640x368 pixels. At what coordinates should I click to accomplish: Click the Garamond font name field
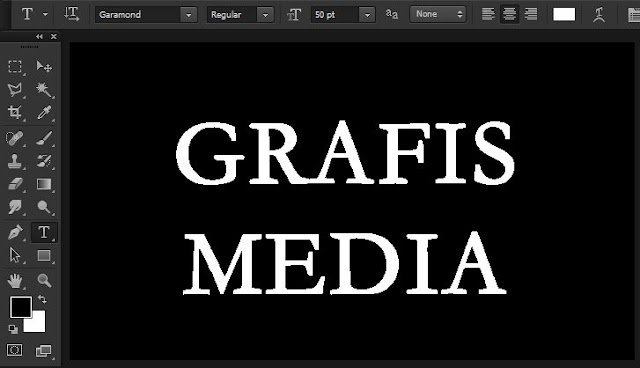click(138, 15)
